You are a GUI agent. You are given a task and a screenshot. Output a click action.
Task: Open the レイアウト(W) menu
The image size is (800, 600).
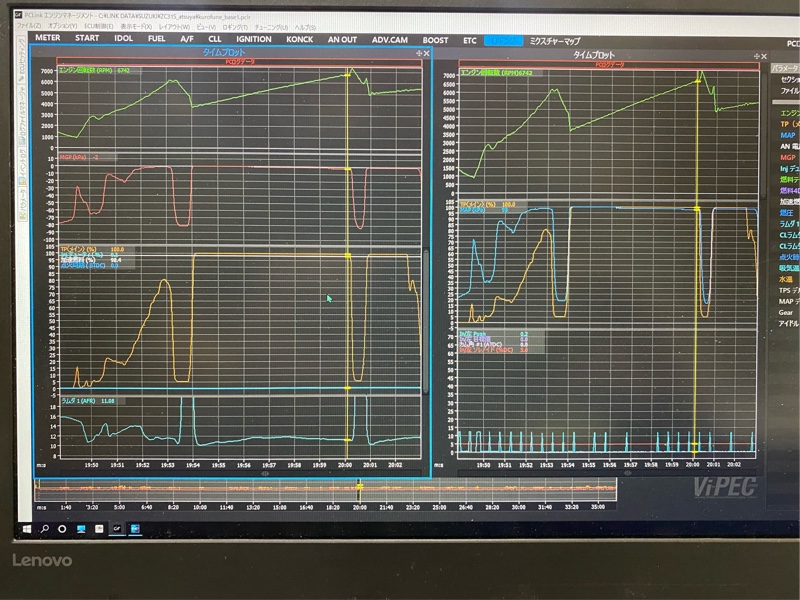[x=174, y=27]
